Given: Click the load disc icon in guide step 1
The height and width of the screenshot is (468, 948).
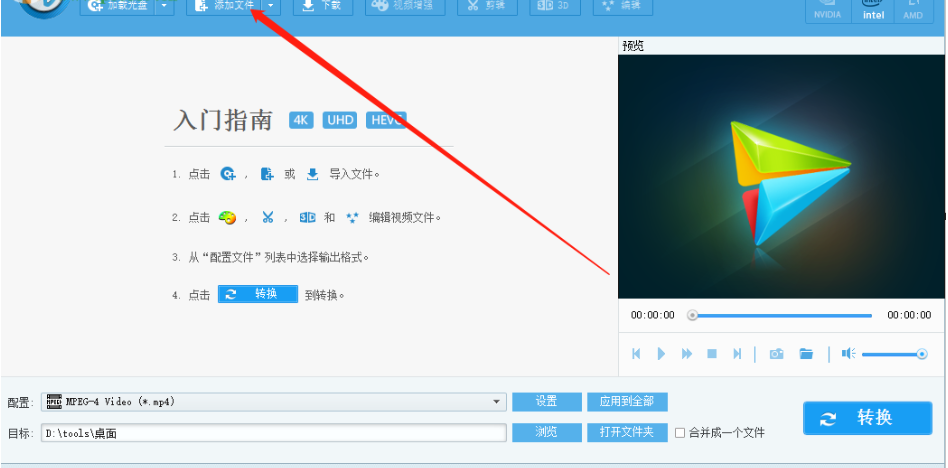Looking at the screenshot, I should 227,174.
